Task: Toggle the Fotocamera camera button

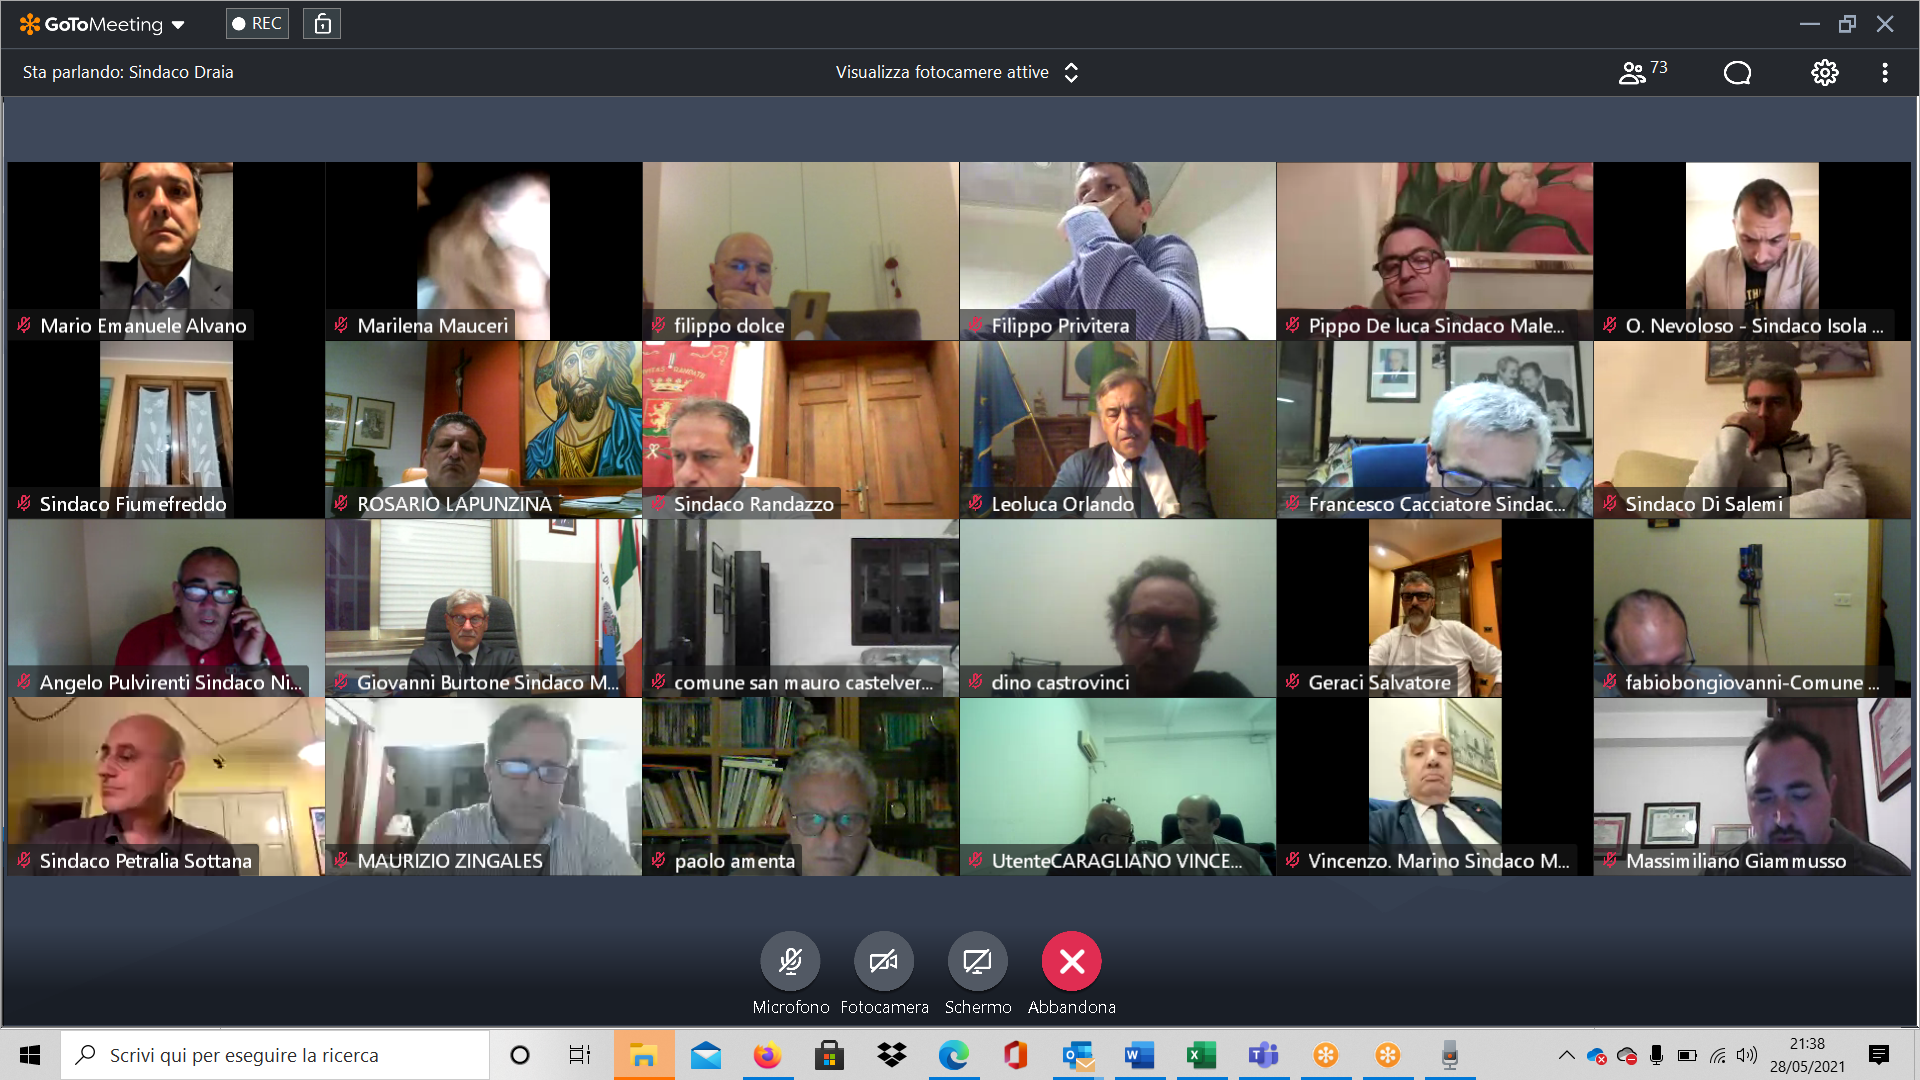Action: [884, 961]
